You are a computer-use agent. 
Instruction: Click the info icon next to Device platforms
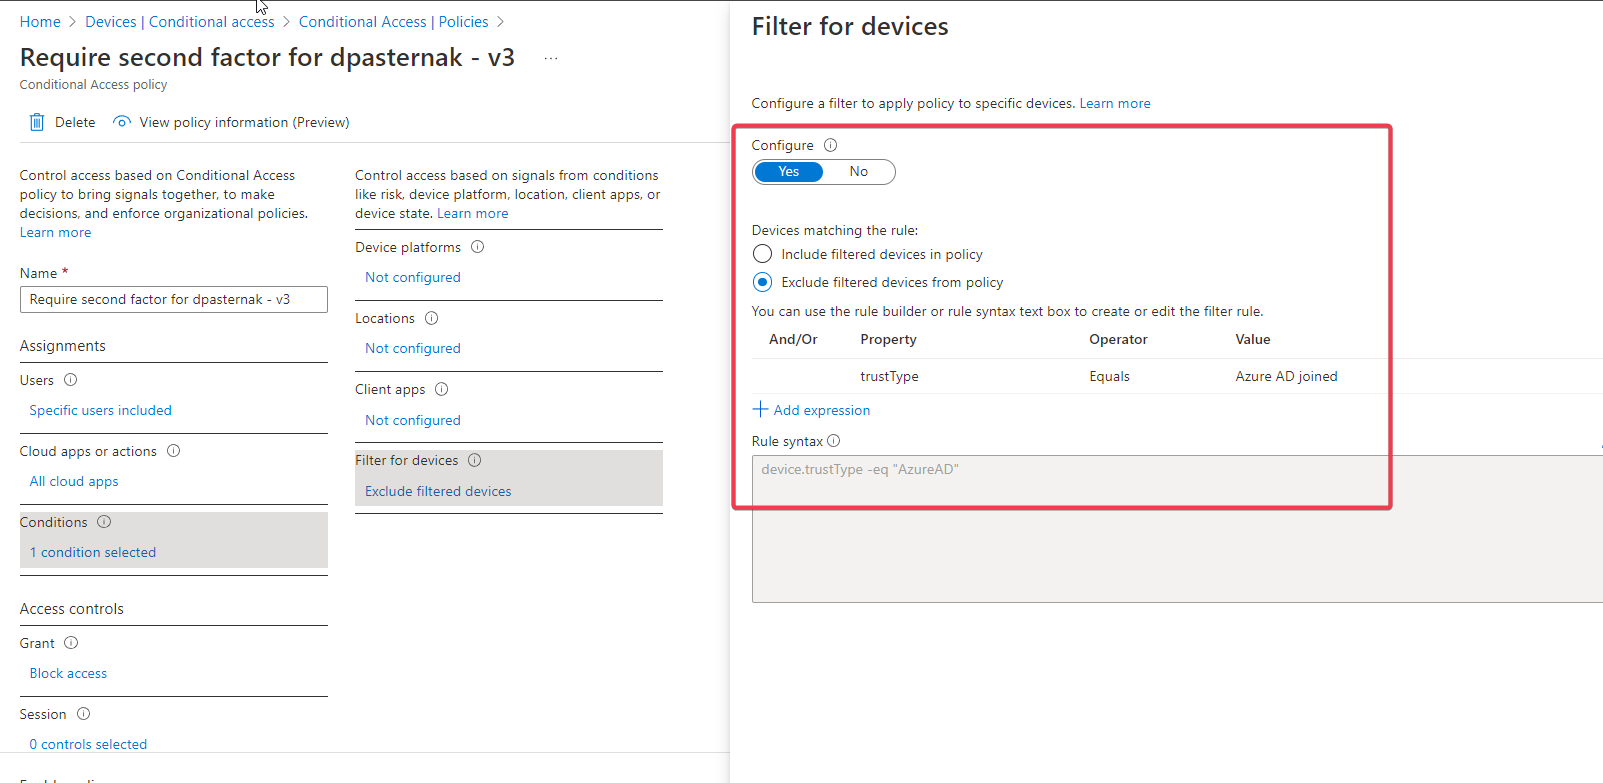tap(478, 247)
